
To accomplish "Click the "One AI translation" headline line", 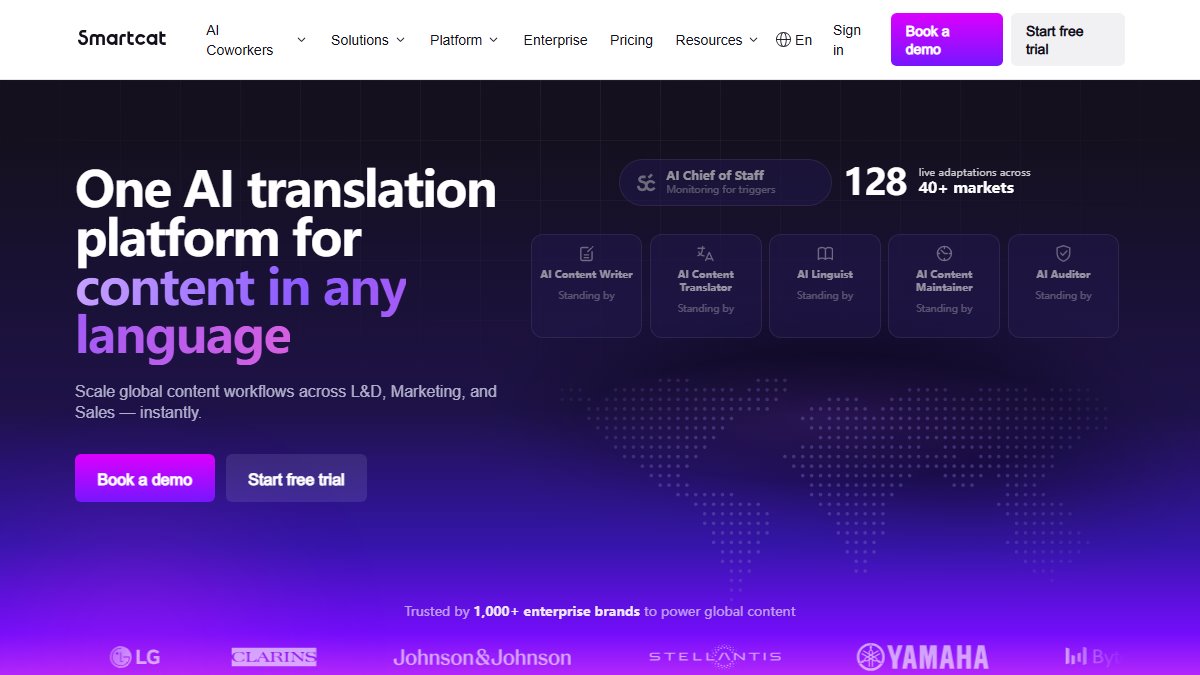I will [286, 189].
